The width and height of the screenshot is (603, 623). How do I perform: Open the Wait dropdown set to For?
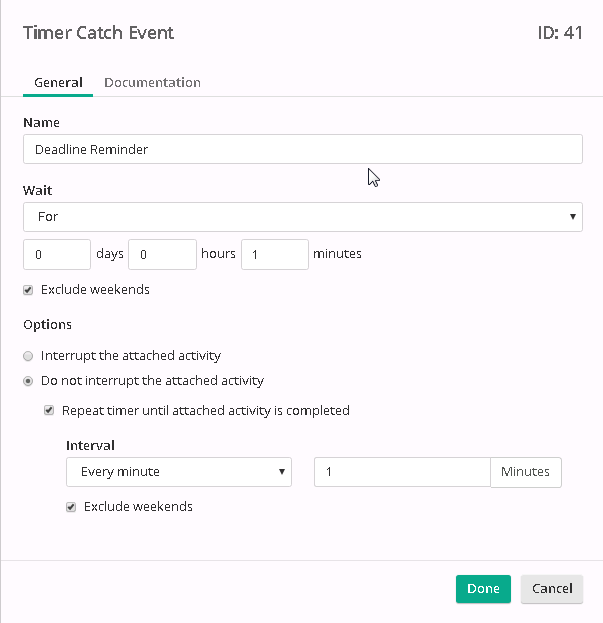303,217
